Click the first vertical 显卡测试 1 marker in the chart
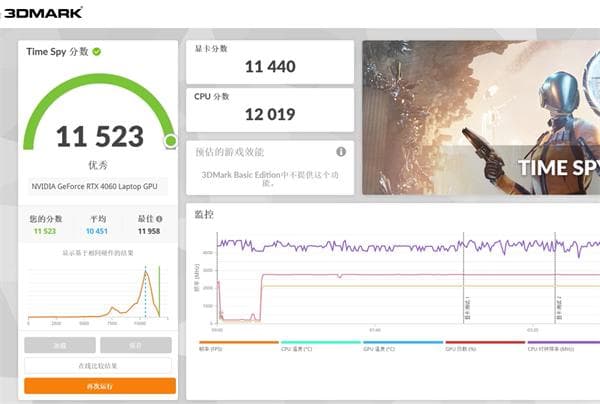 tap(464, 278)
